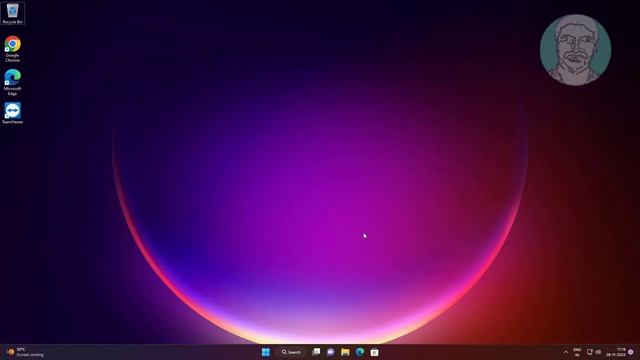
Task: Click the network icon in system tray
Action: point(589,352)
